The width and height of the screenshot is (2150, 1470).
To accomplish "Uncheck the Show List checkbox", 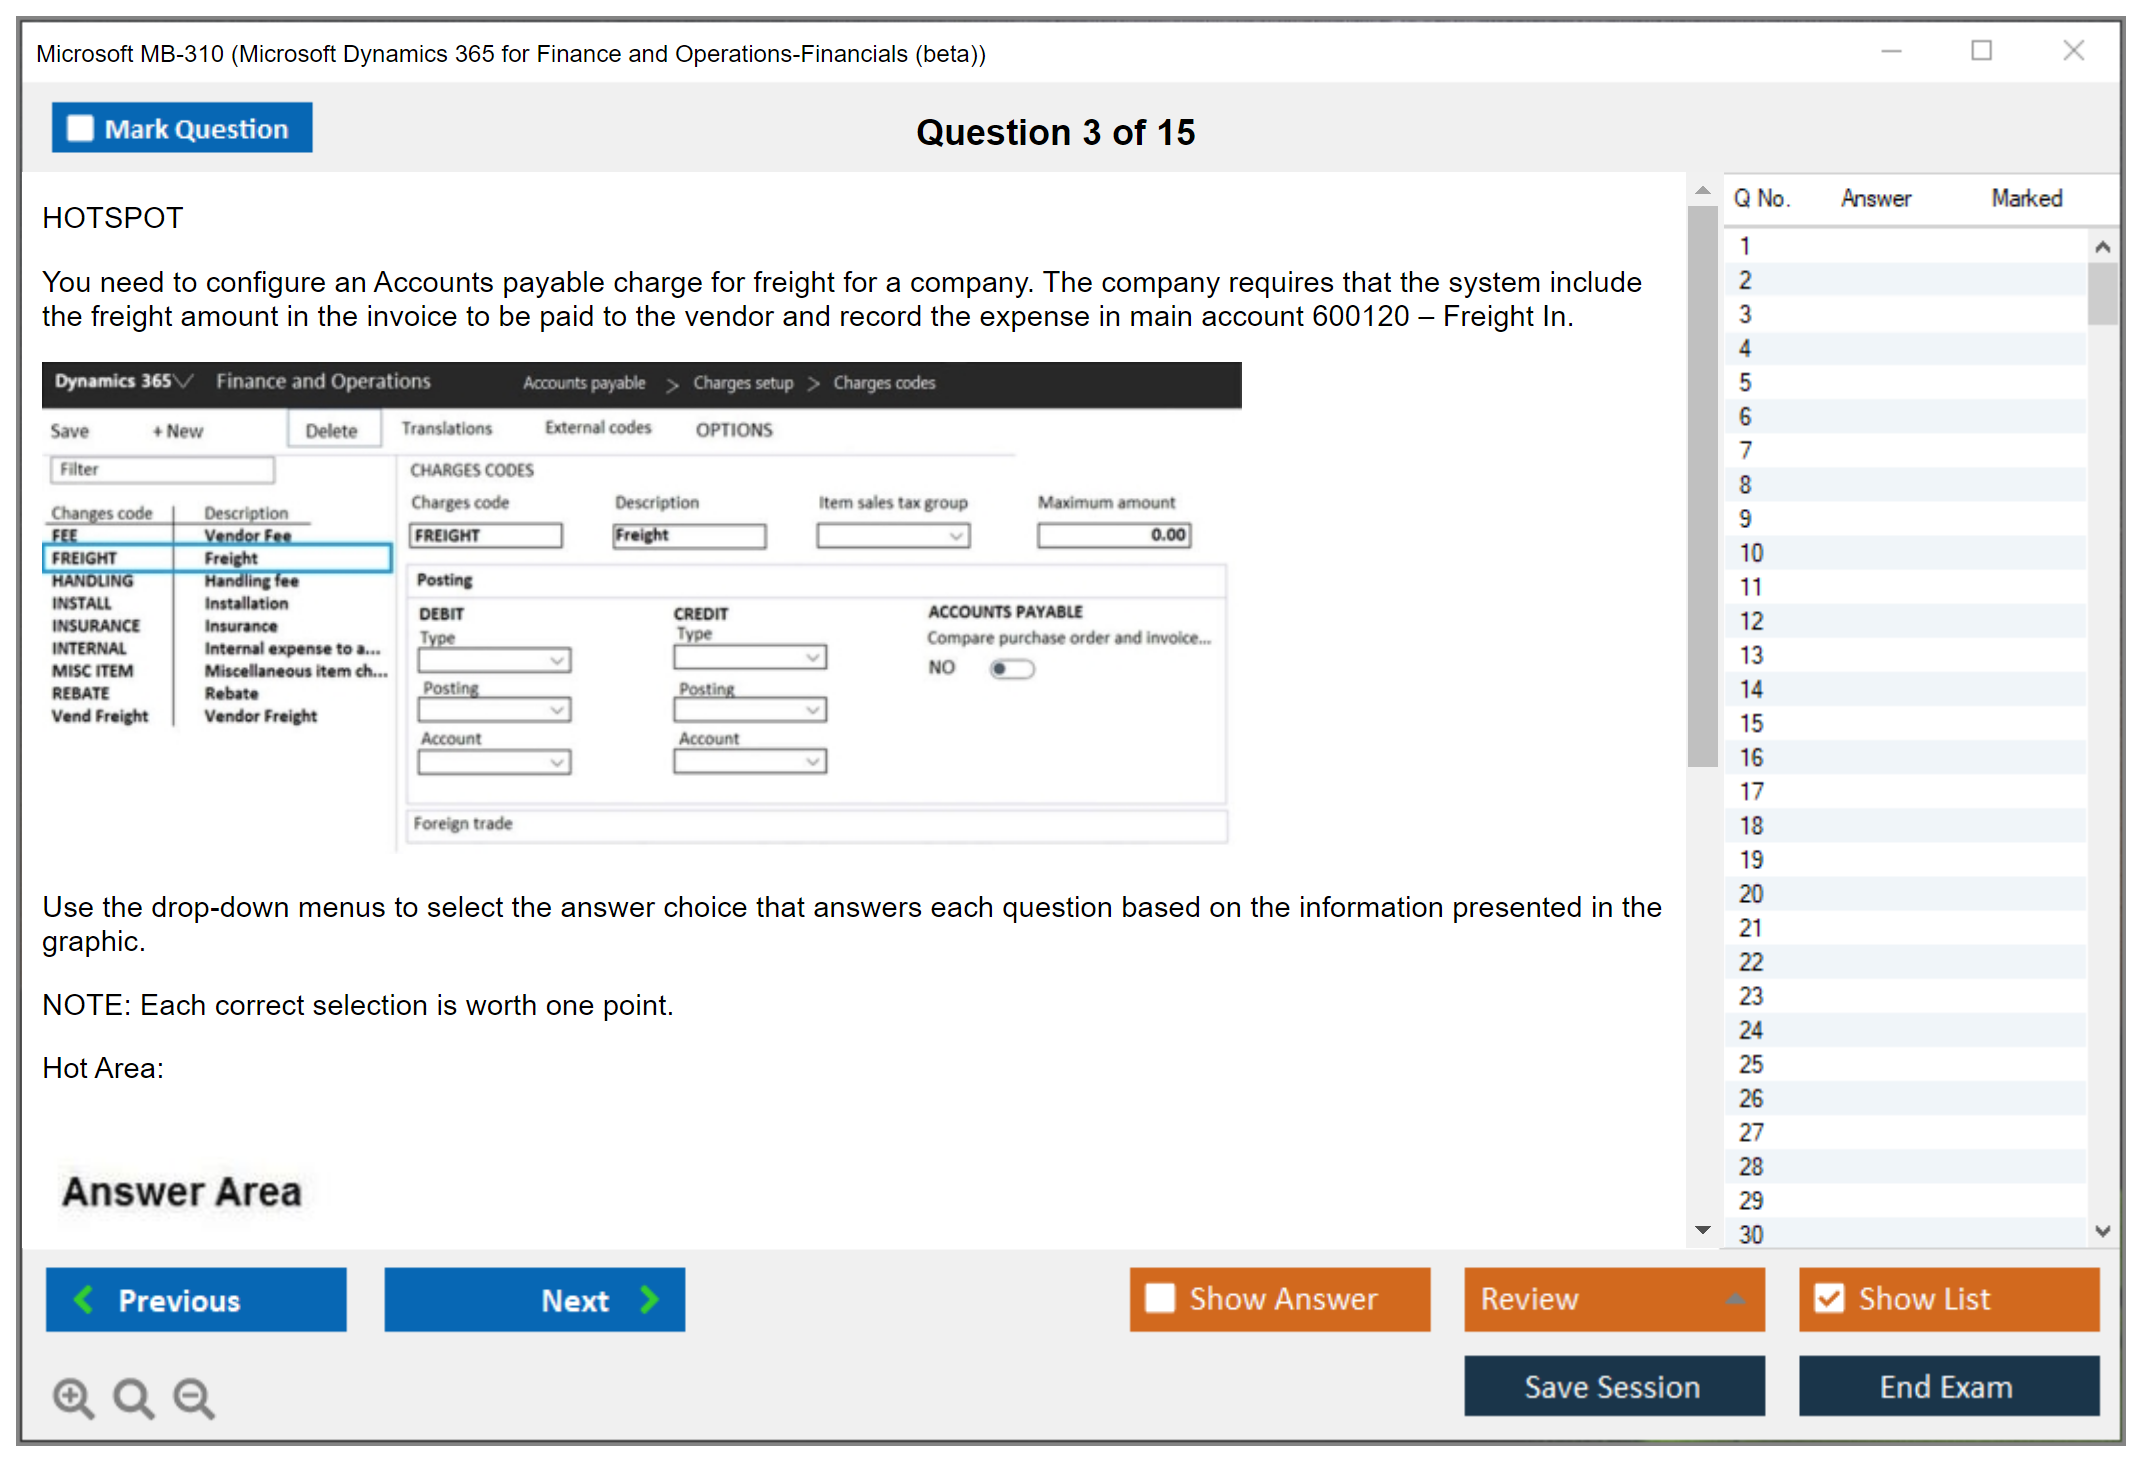I will click(1829, 1298).
